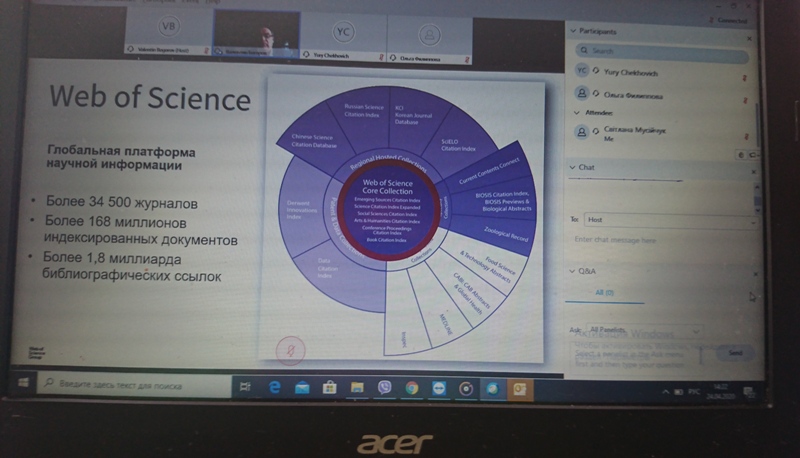The image size is (800, 458).
Task: Collapse the Q&A panel chevron
Action: (x=572, y=271)
